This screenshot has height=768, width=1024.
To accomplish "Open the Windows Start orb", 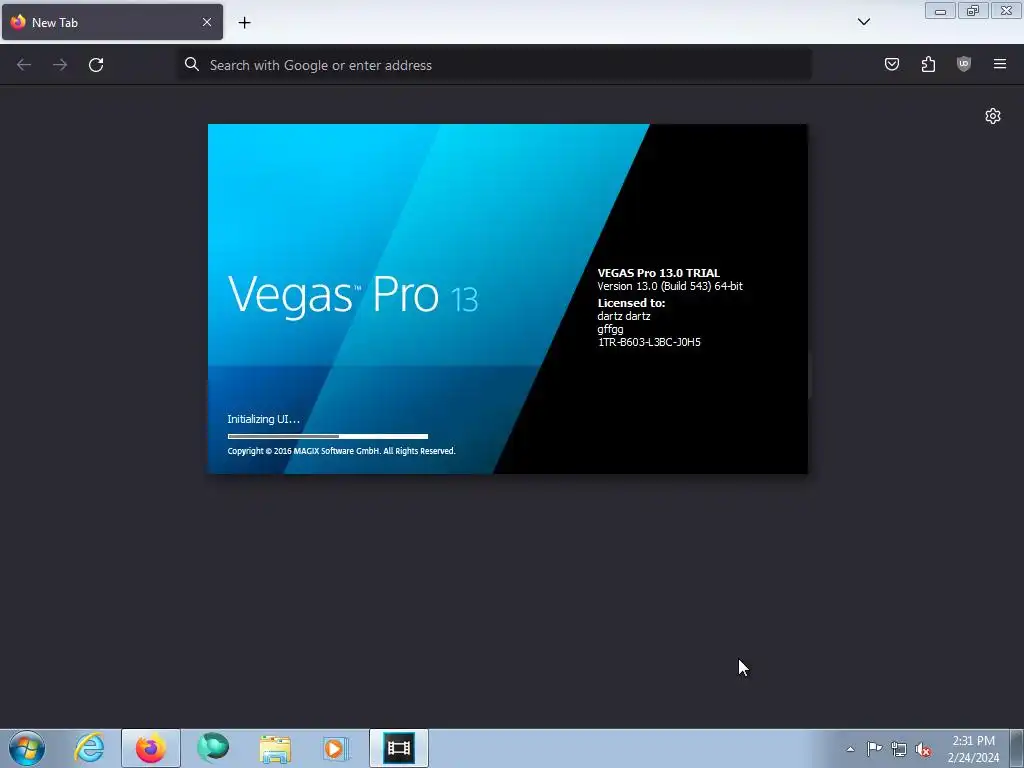I will pos(27,748).
